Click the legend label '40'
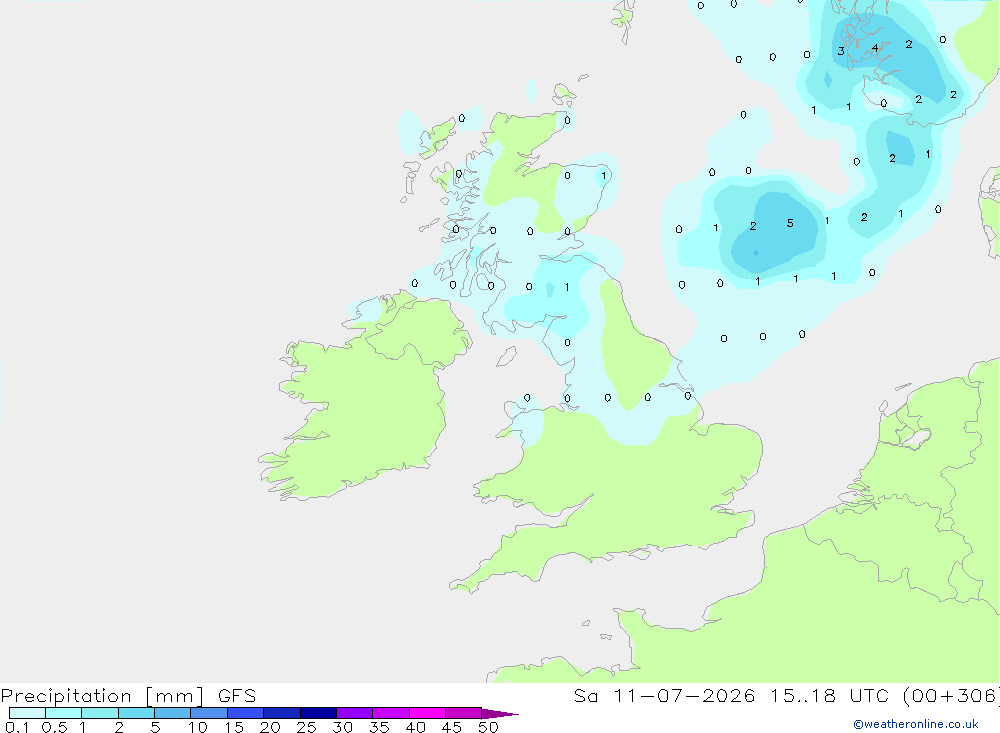The width and height of the screenshot is (1000, 733). [x=415, y=727]
